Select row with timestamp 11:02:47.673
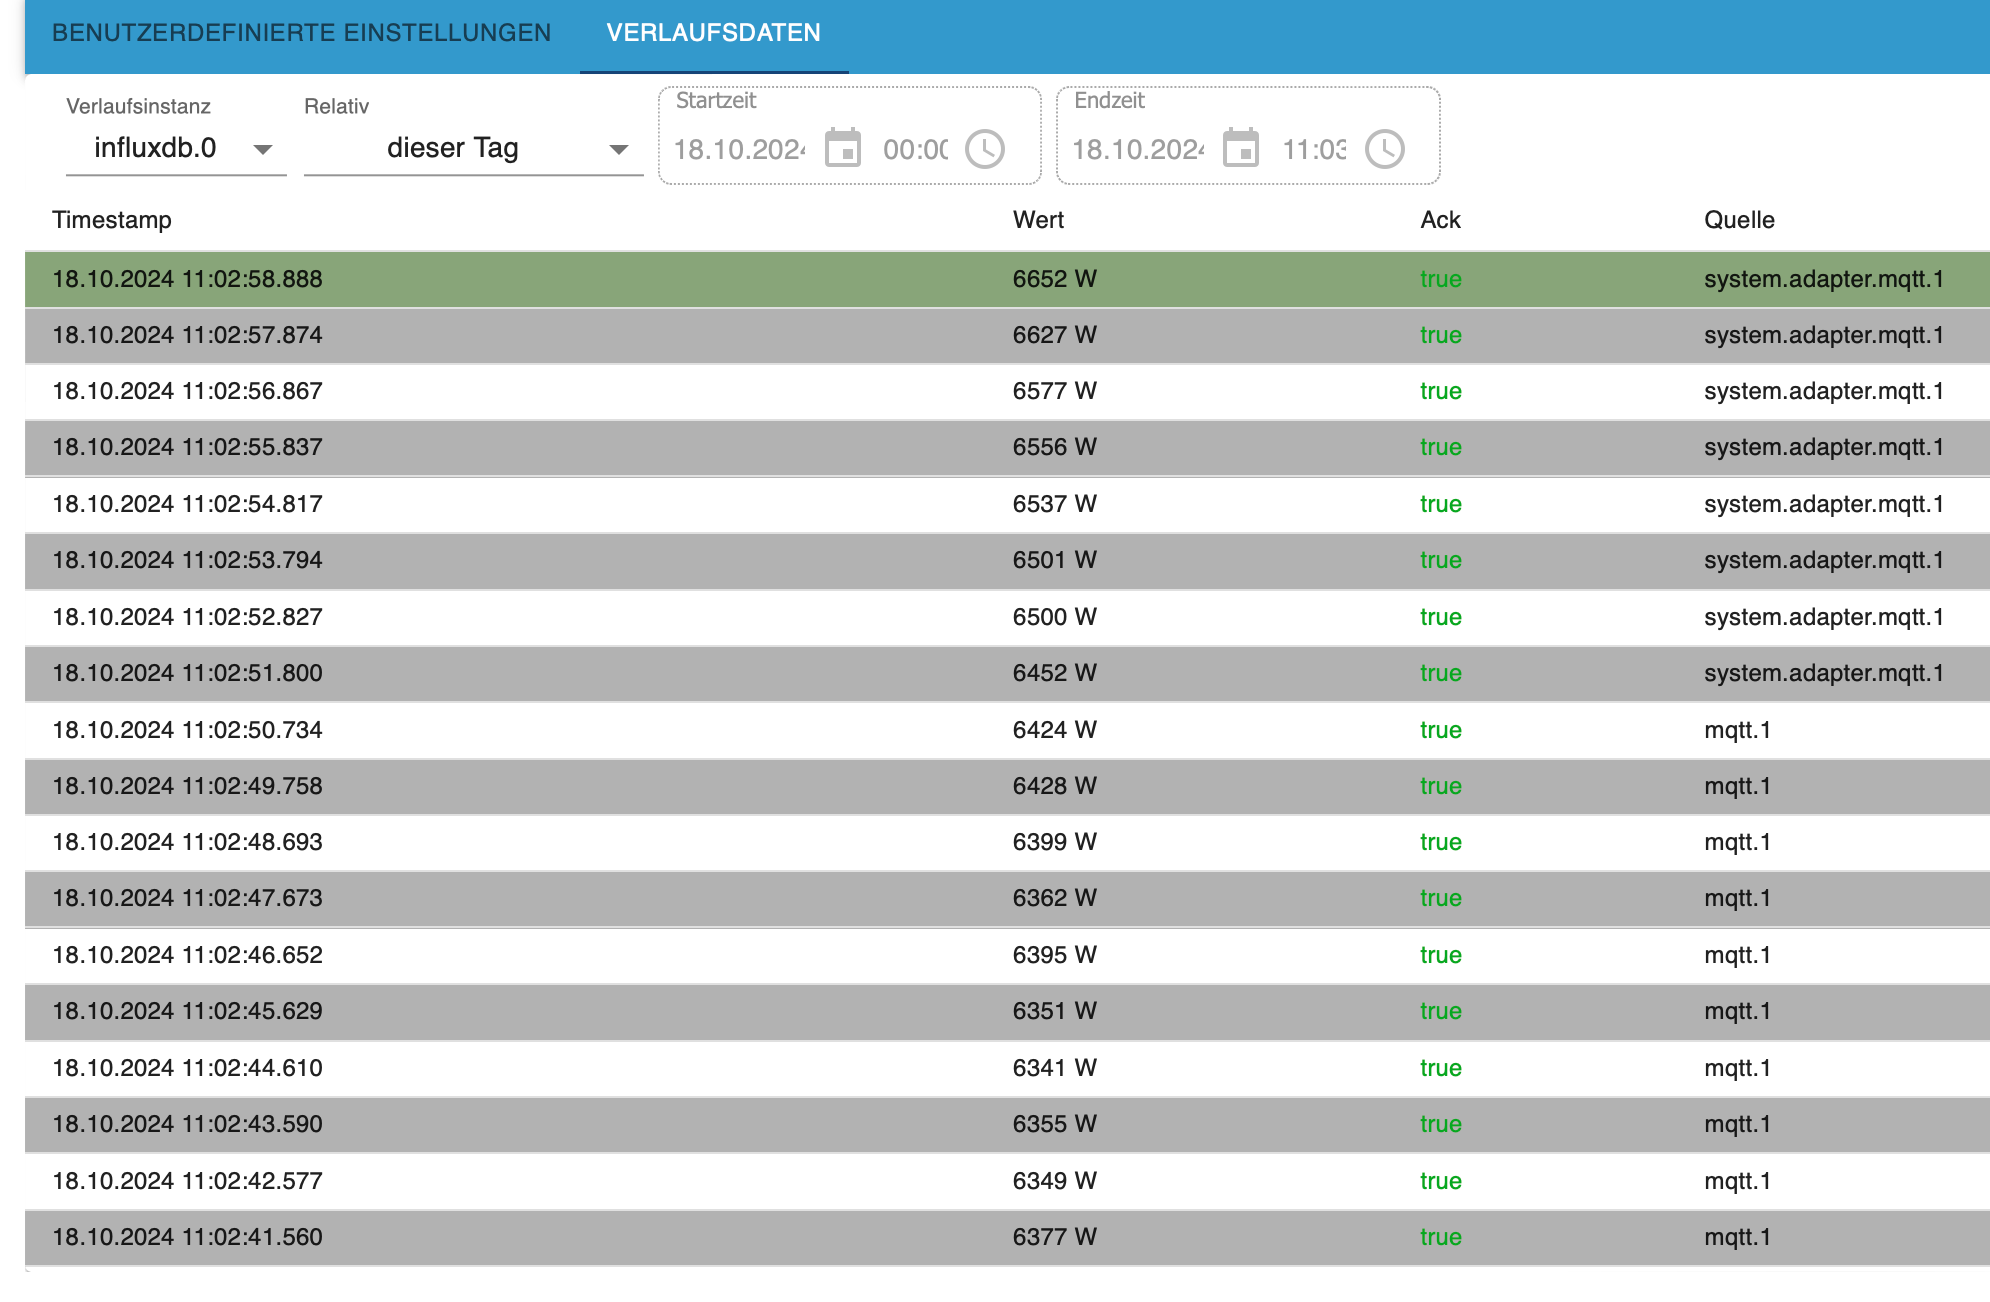This screenshot has height=1302, width=1990. coord(1007,898)
